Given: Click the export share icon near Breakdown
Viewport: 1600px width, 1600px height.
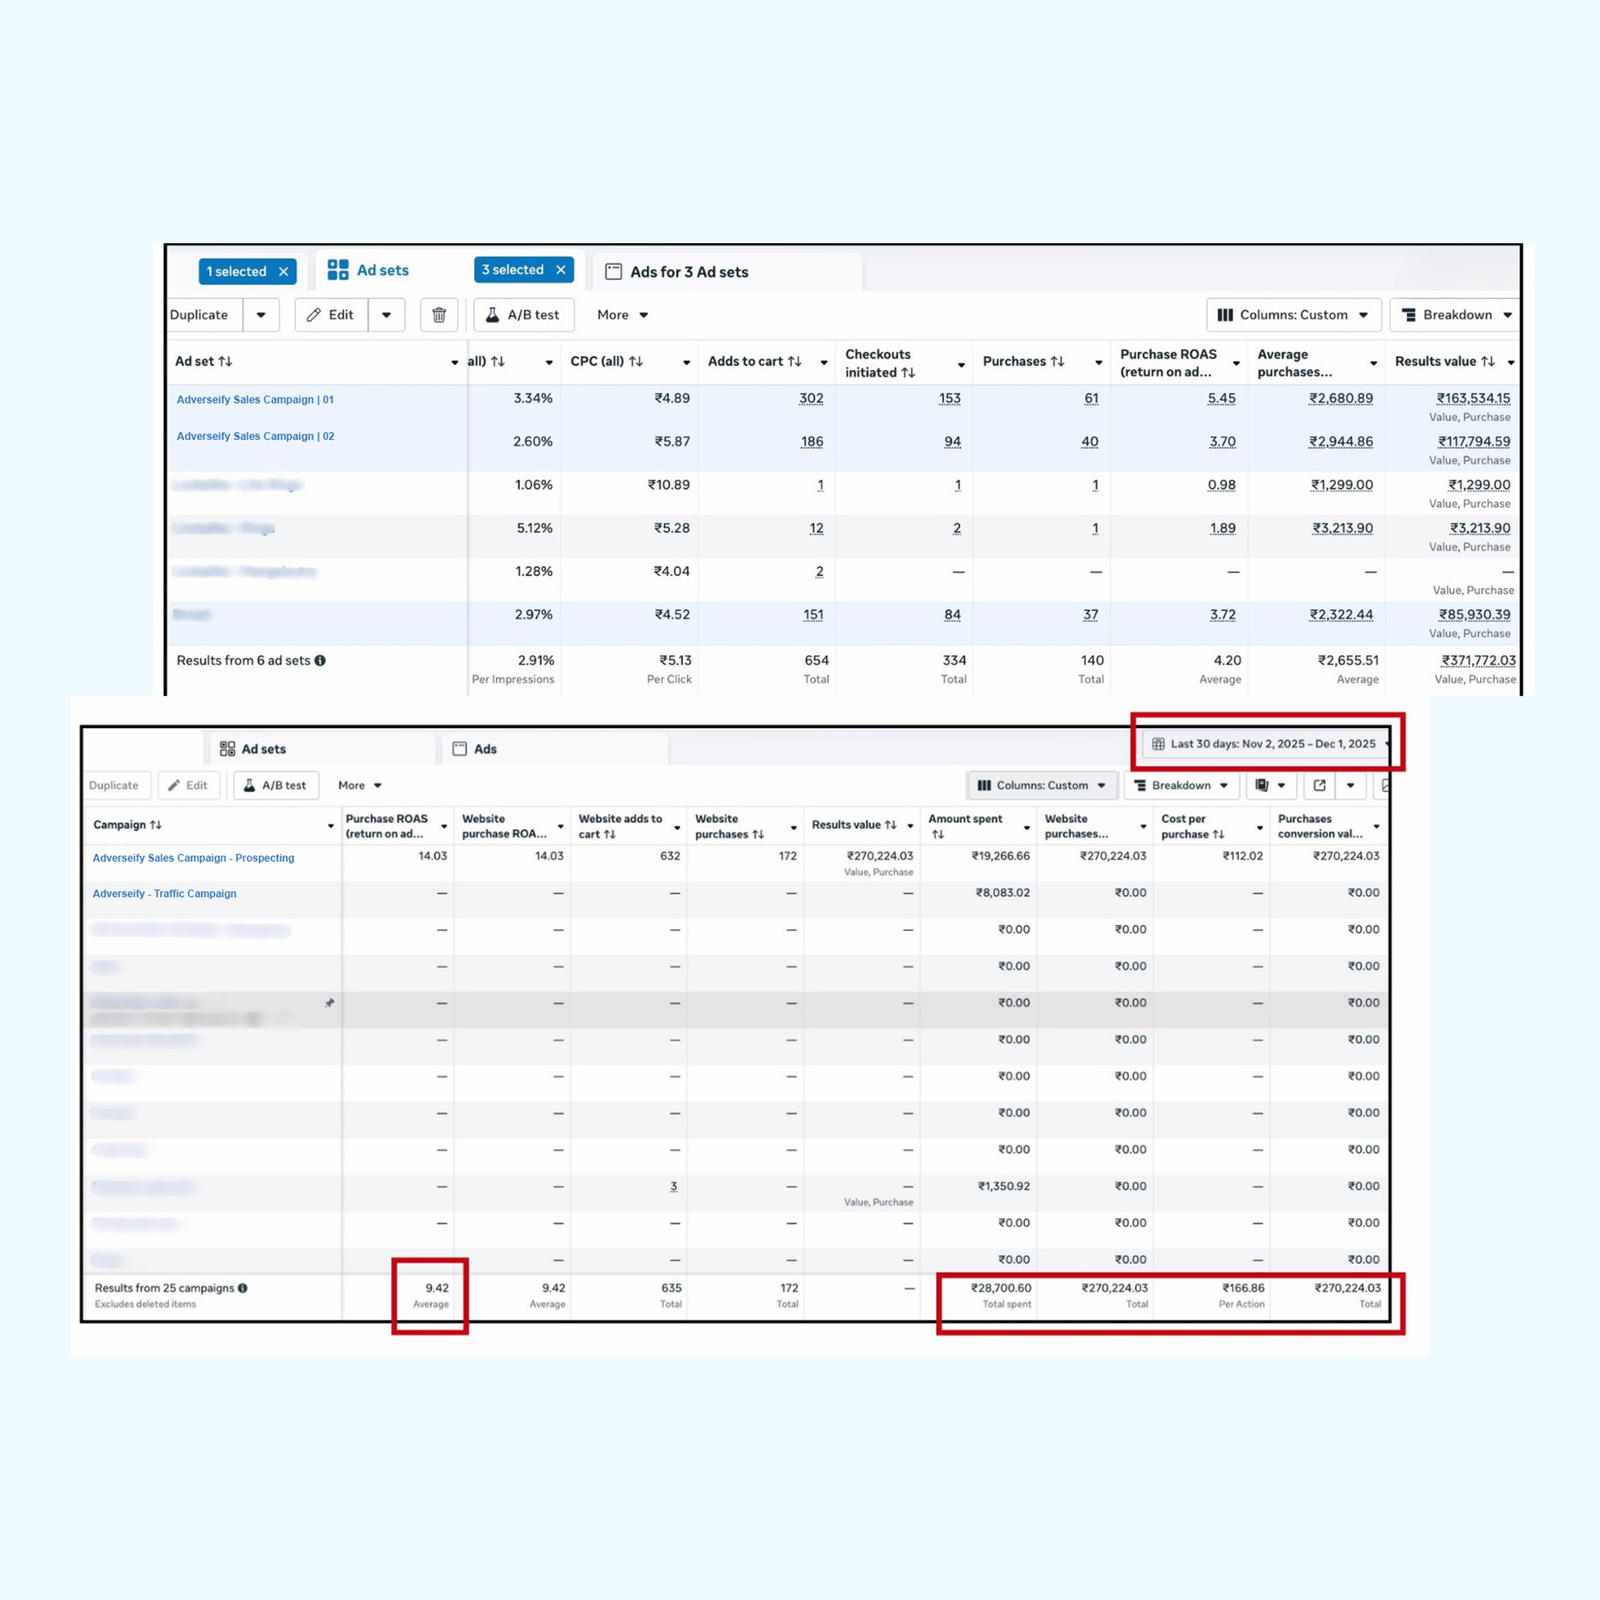Looking at the screenshot, I should pyautogui.click(x=1319, y=785).
